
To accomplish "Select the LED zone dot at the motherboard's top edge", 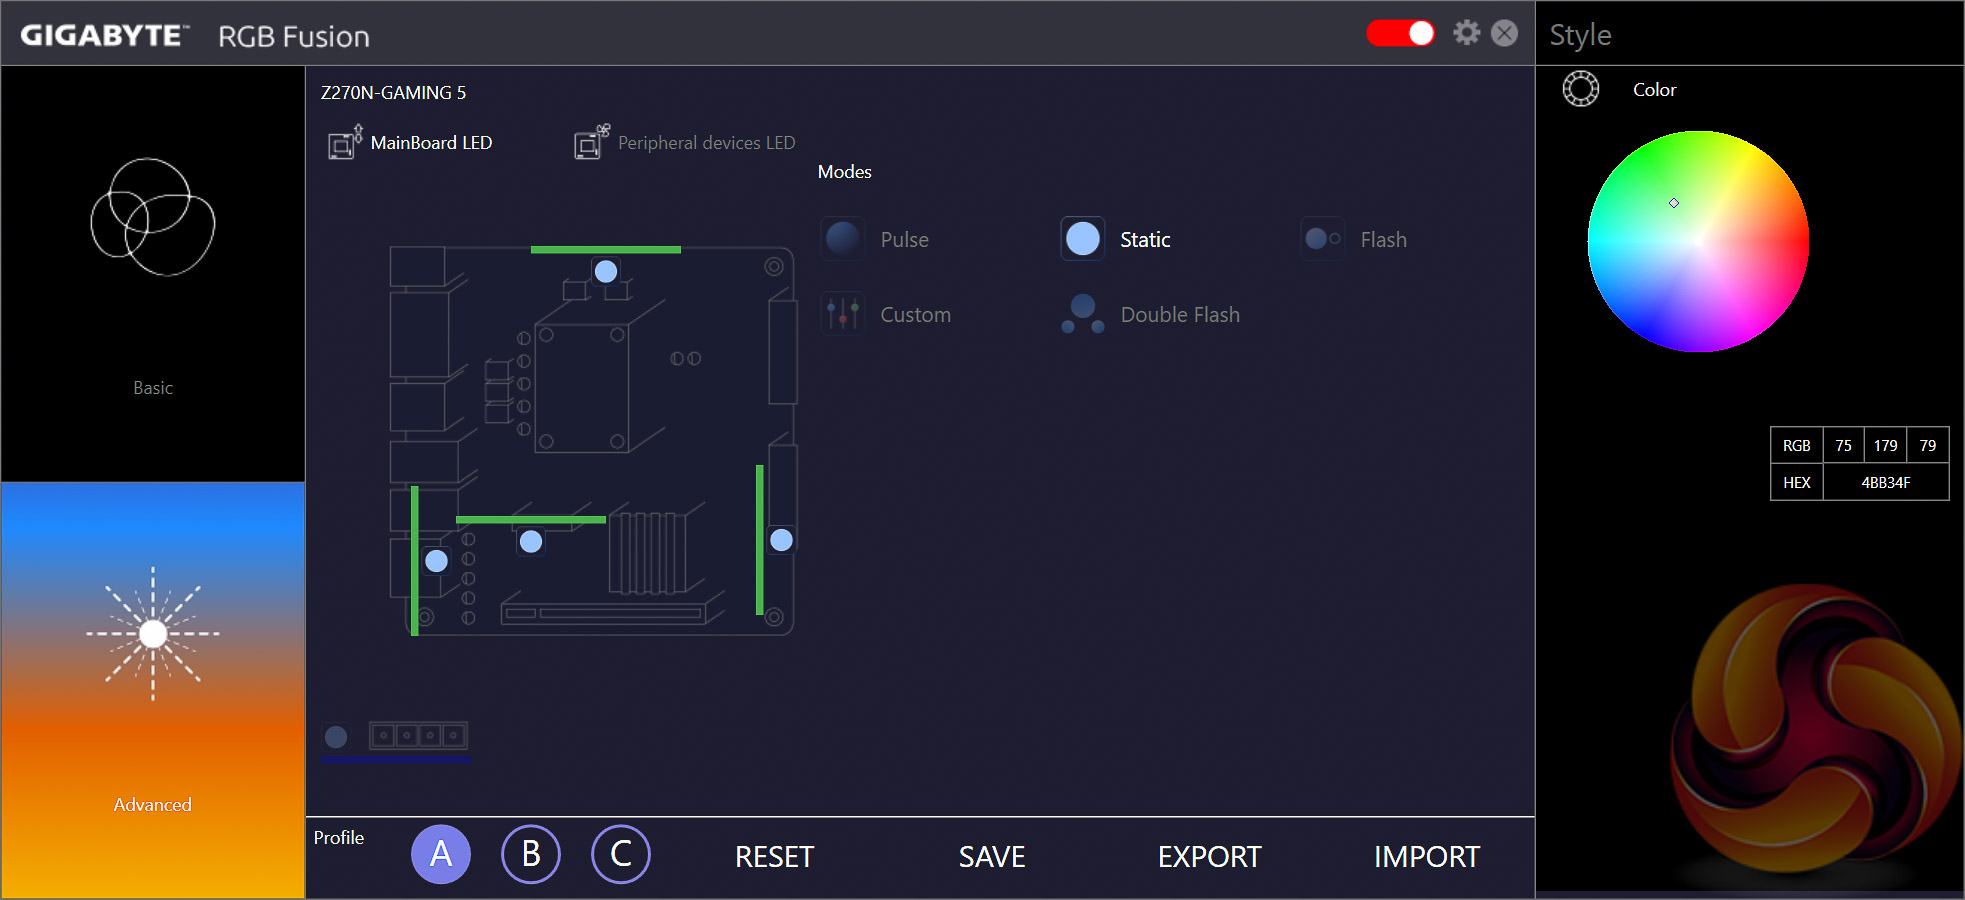I will tap(606, 271).
